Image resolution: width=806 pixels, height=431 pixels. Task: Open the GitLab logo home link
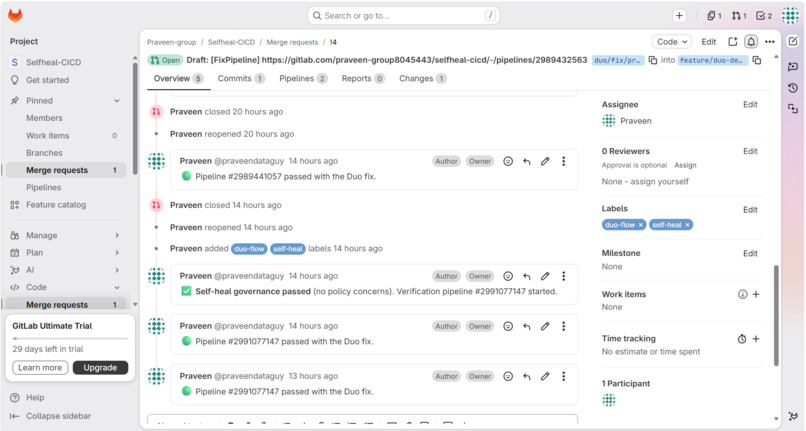15,16
